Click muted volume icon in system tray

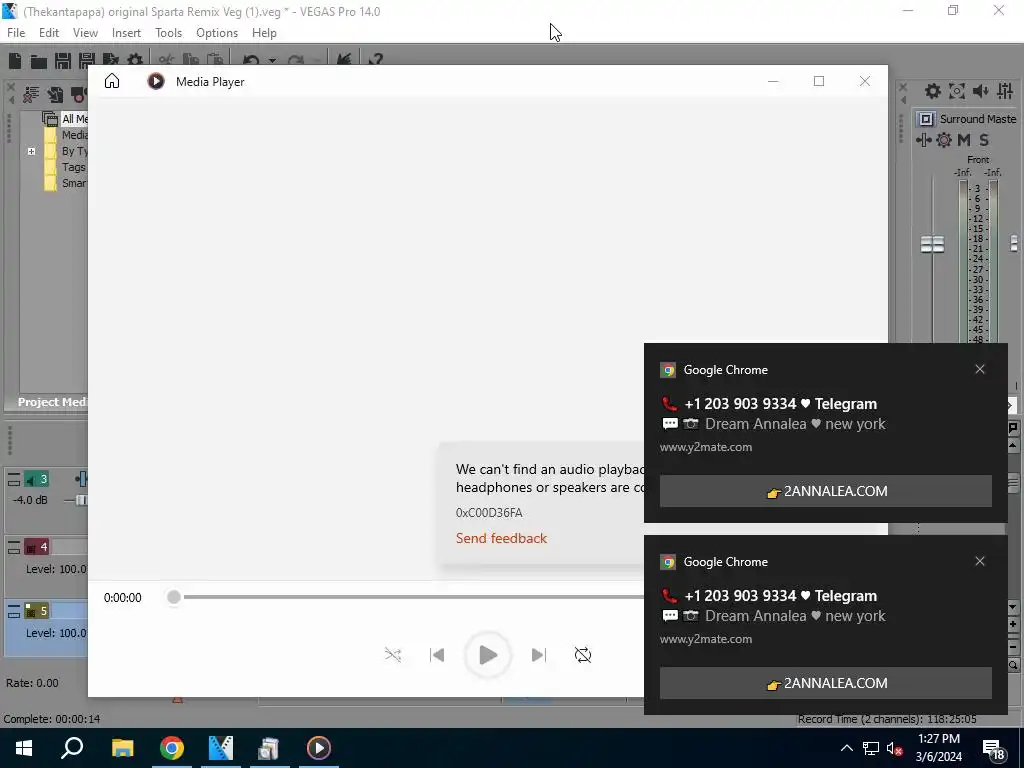[x=894, y=748]
